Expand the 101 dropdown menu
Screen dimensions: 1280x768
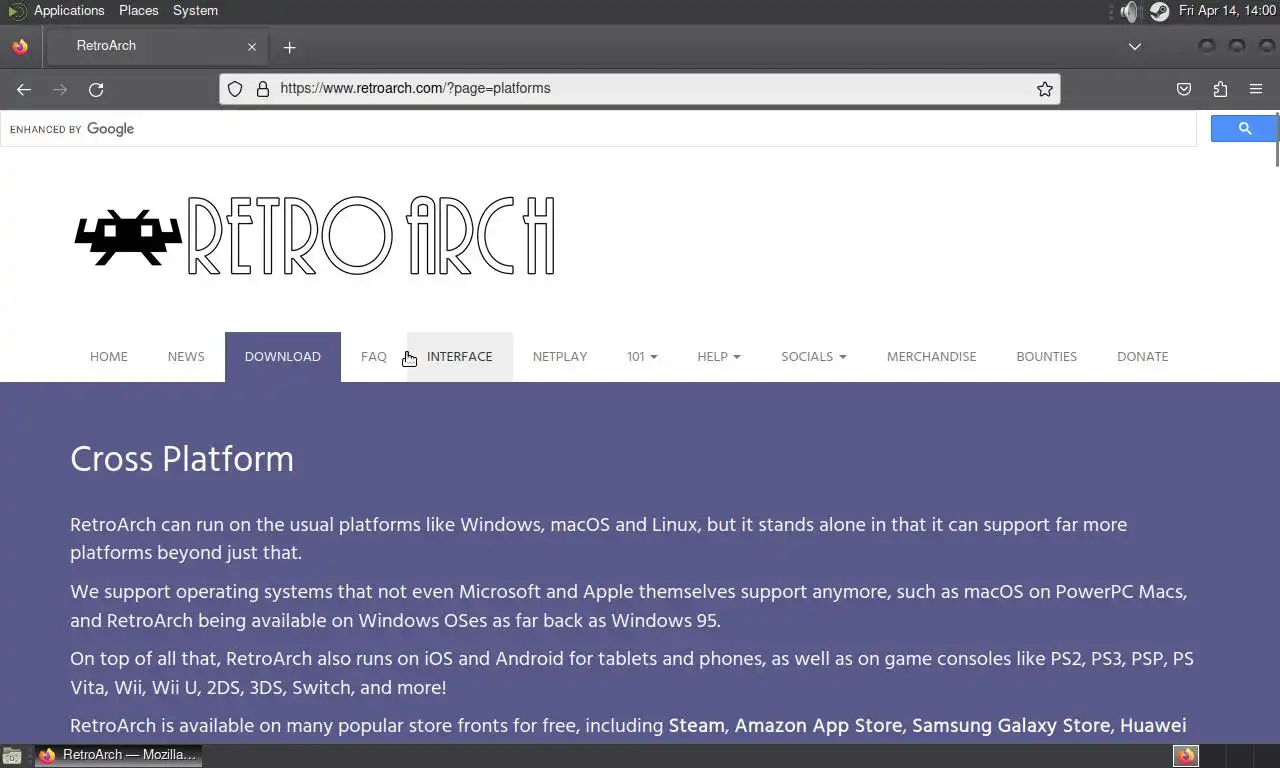click(x=642, y=357)
